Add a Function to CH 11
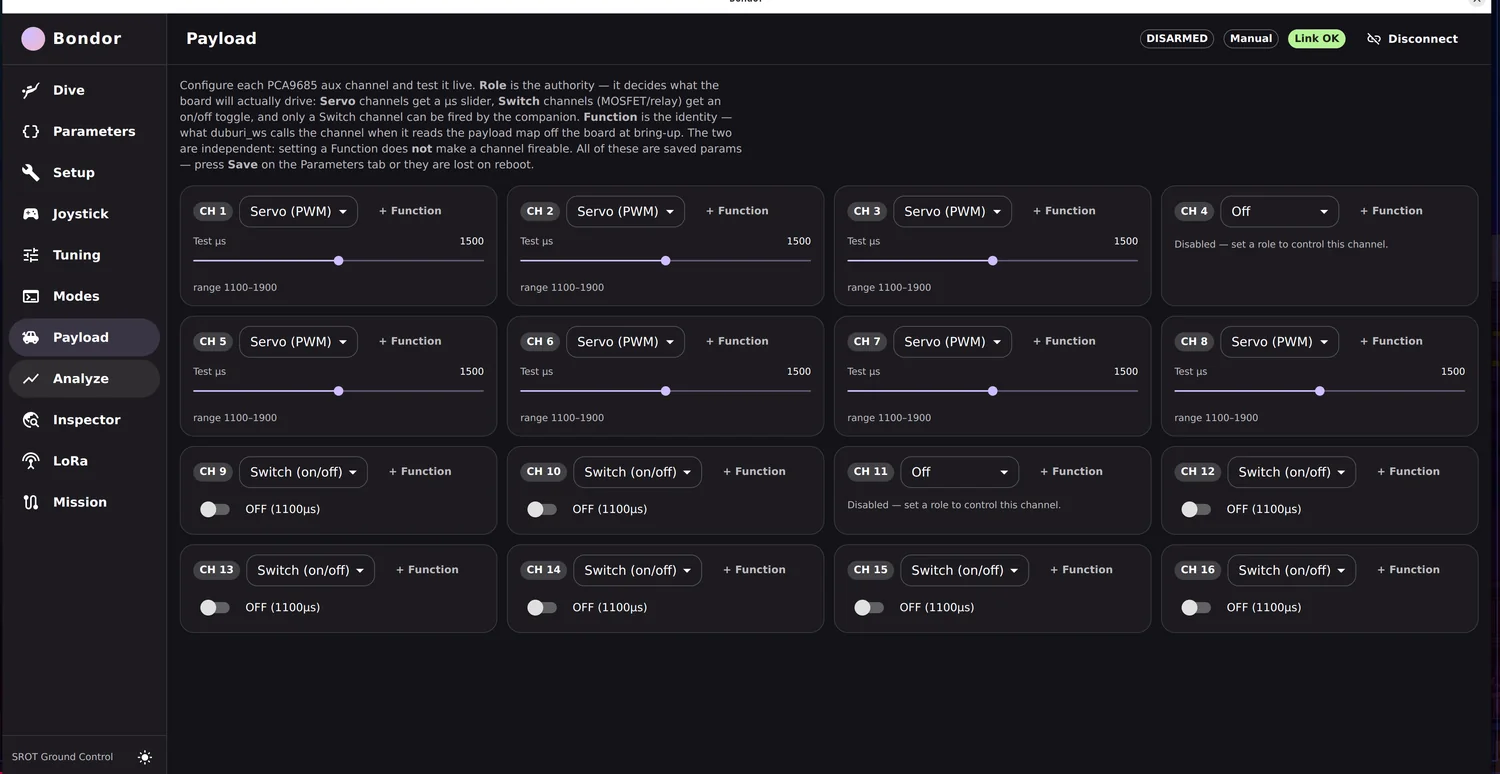The width and height of the screenshot is (1500, 774). [1071, 472]
